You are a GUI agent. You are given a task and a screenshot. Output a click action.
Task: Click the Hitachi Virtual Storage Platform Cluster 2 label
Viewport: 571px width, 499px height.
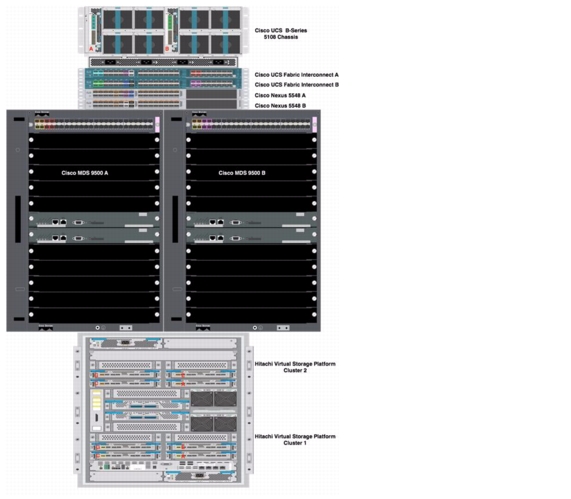click(x=295, y=367)
